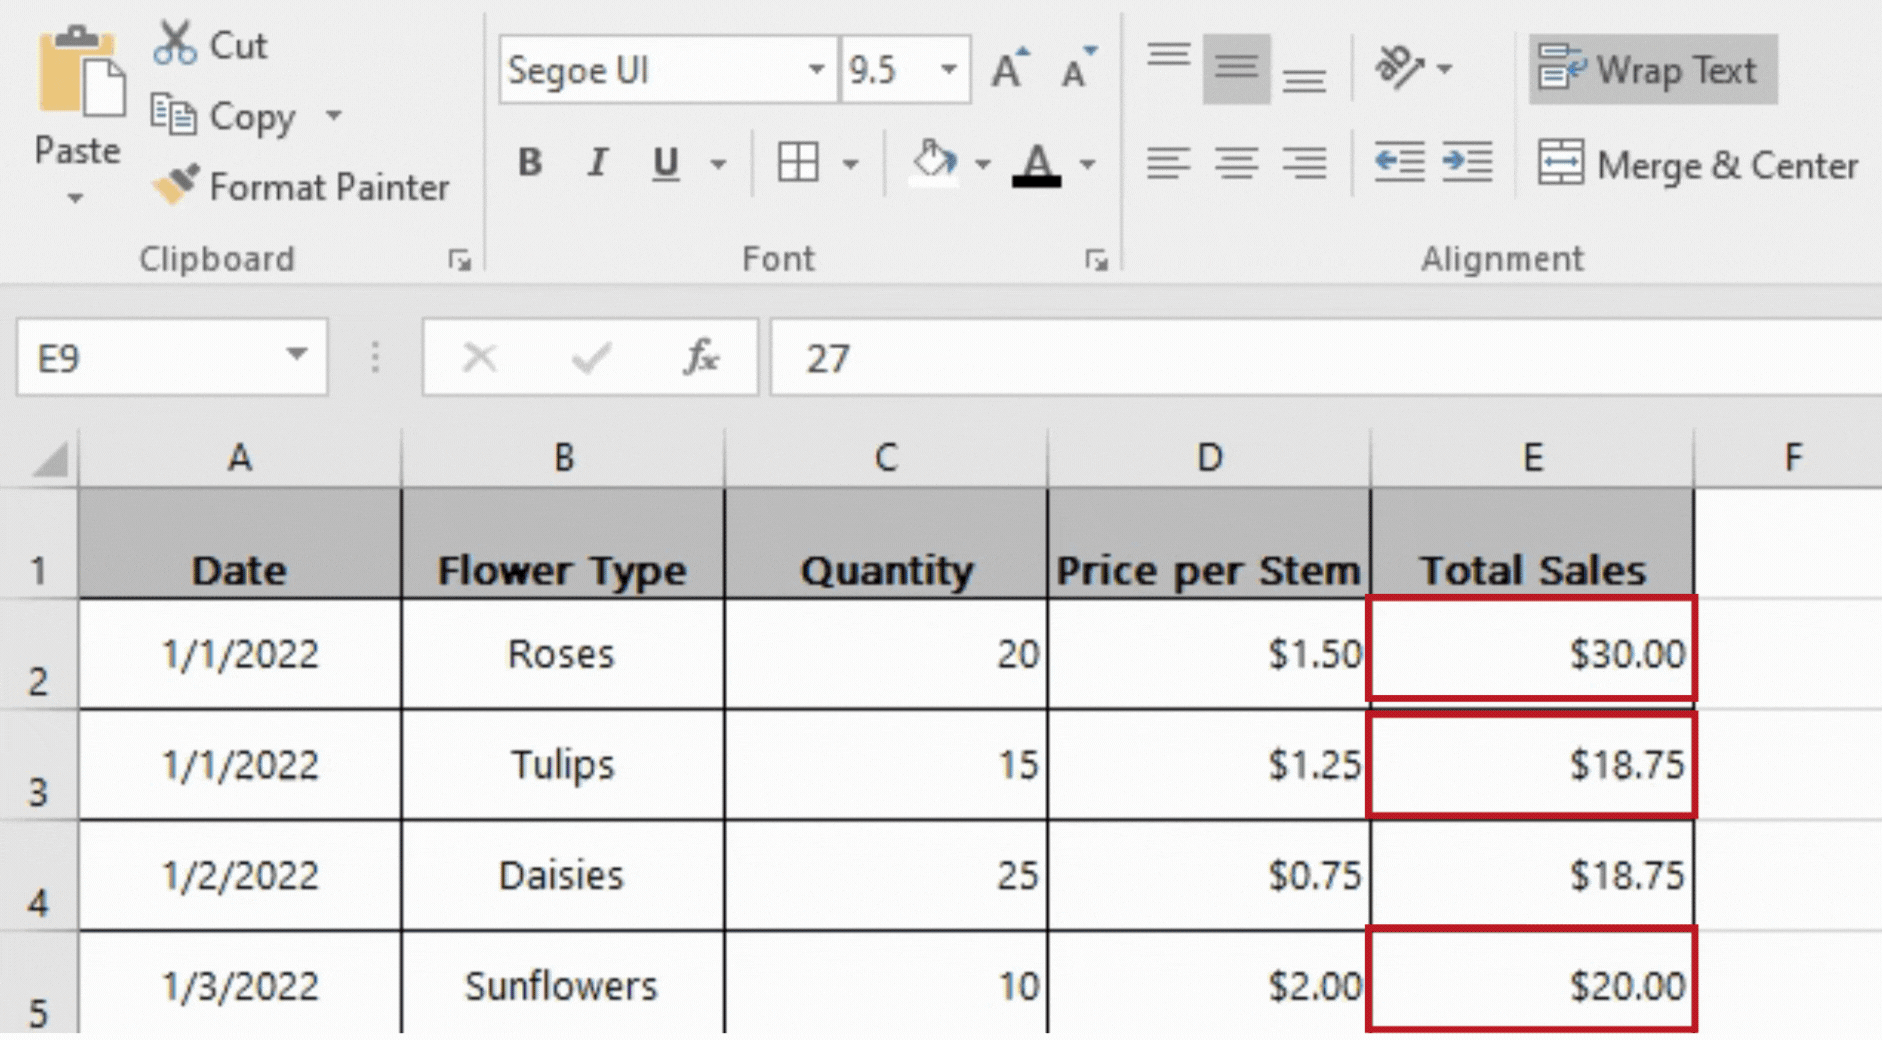Select column A header
Screen dimensions: 1882x1040
click(240, 458)
